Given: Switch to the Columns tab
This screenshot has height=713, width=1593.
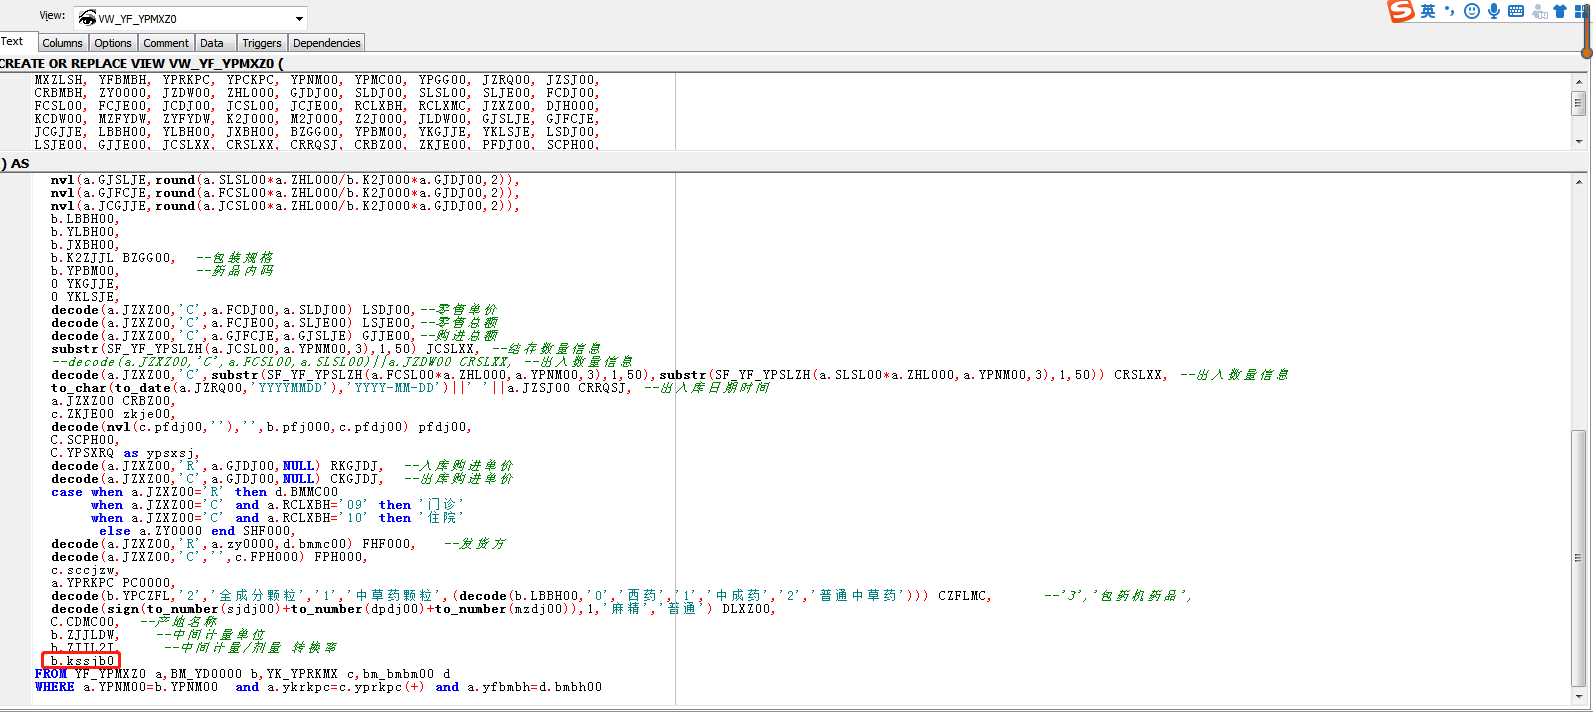Looking at the screenshot, I should pyautogui.click(x=62, y=43).
